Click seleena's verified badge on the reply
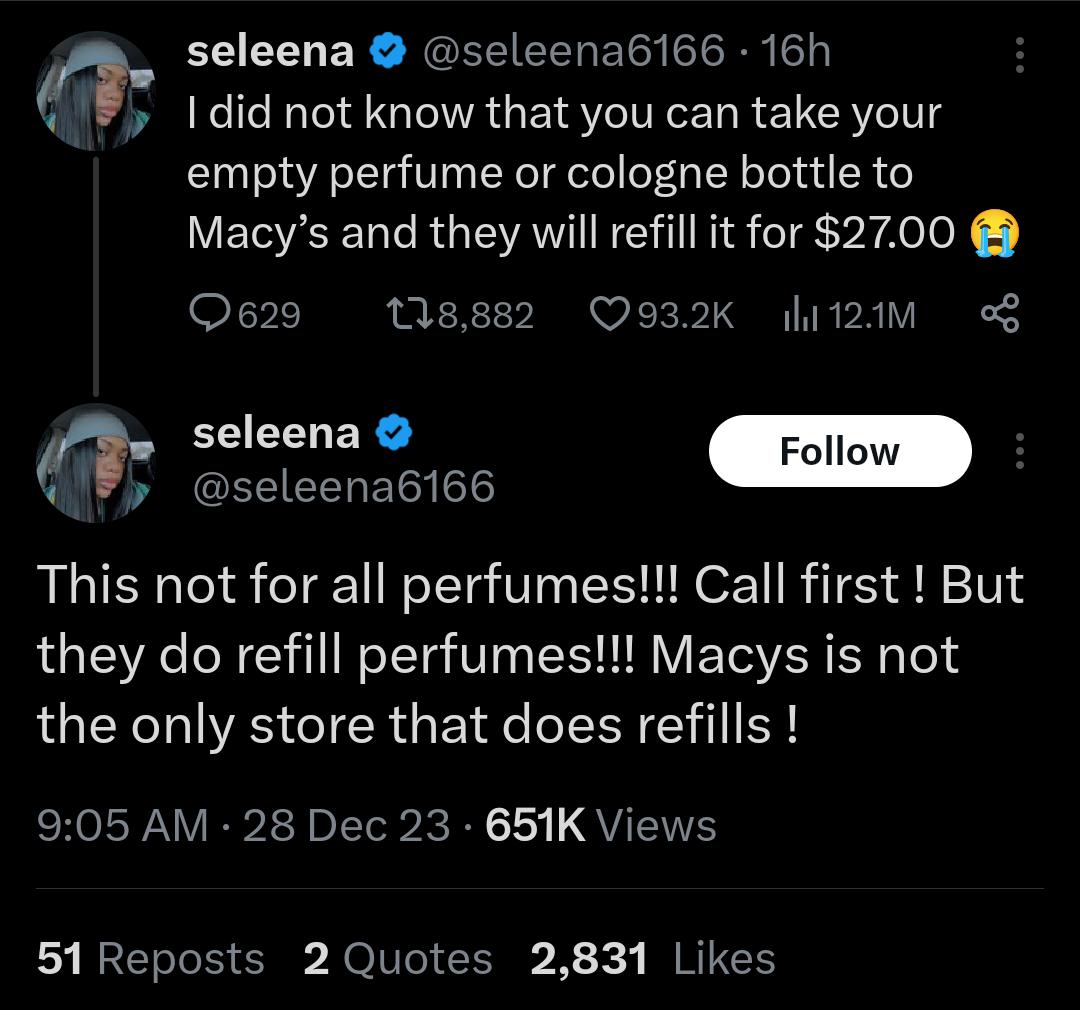Screen dimensions: 1080x1010 tap(396, 432)
